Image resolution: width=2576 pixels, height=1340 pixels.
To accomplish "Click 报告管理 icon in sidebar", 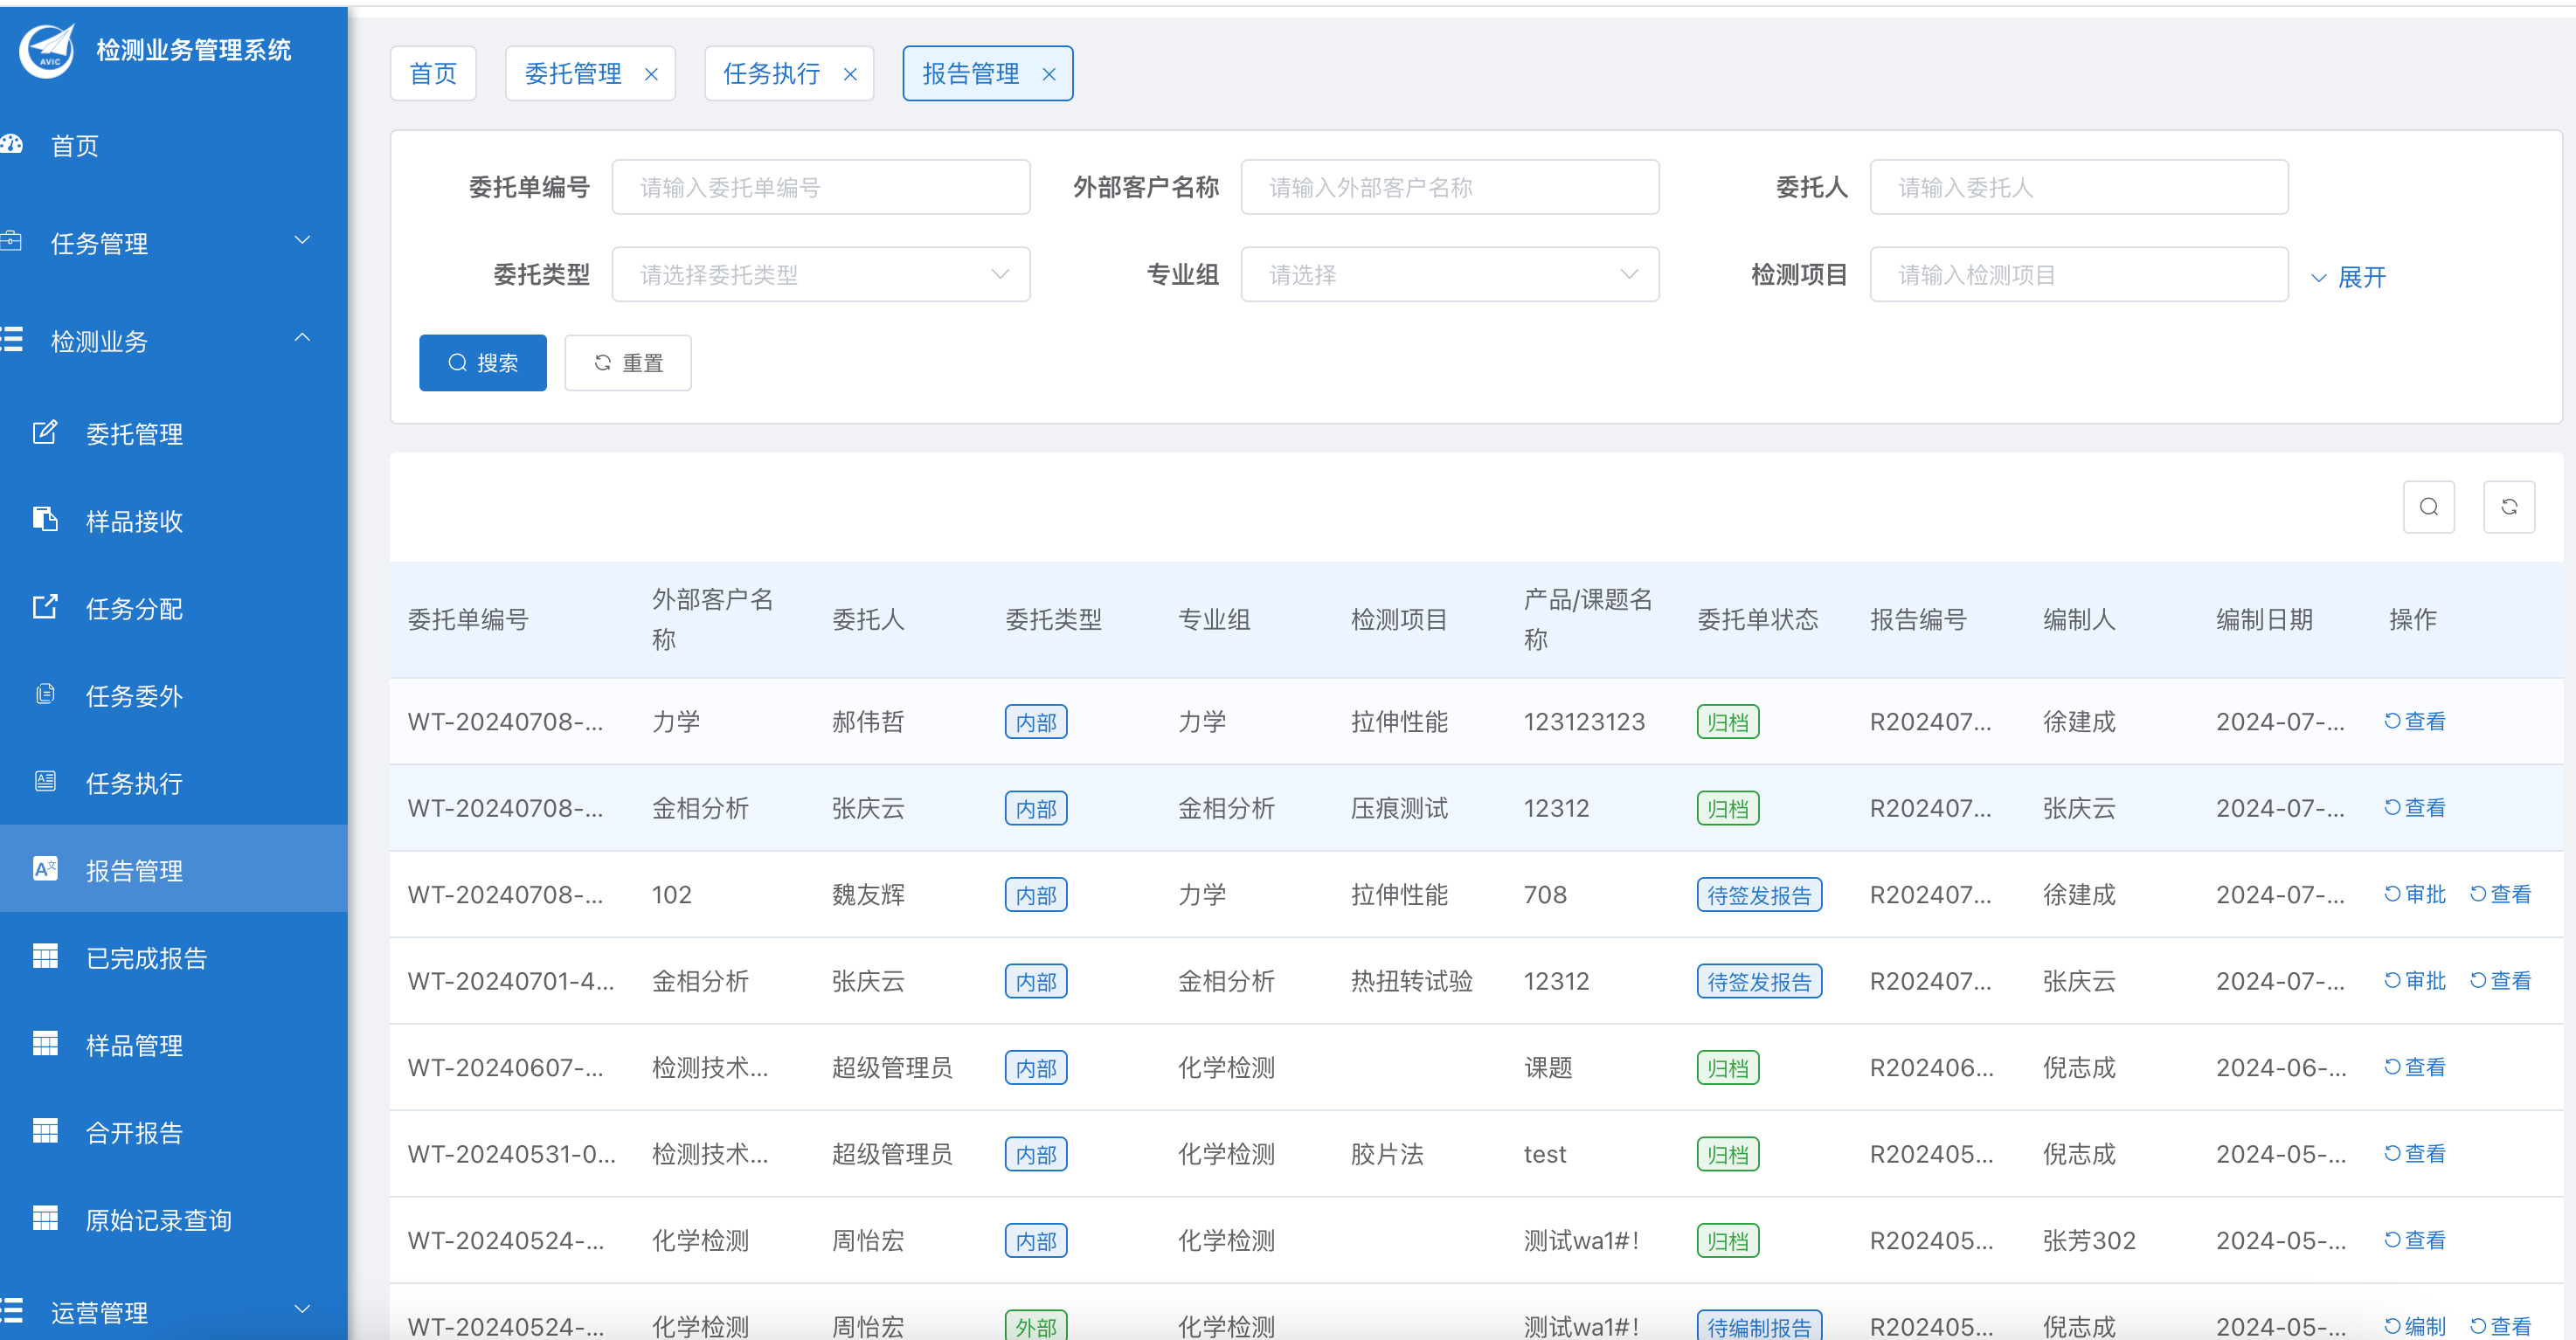I will 45,869.
